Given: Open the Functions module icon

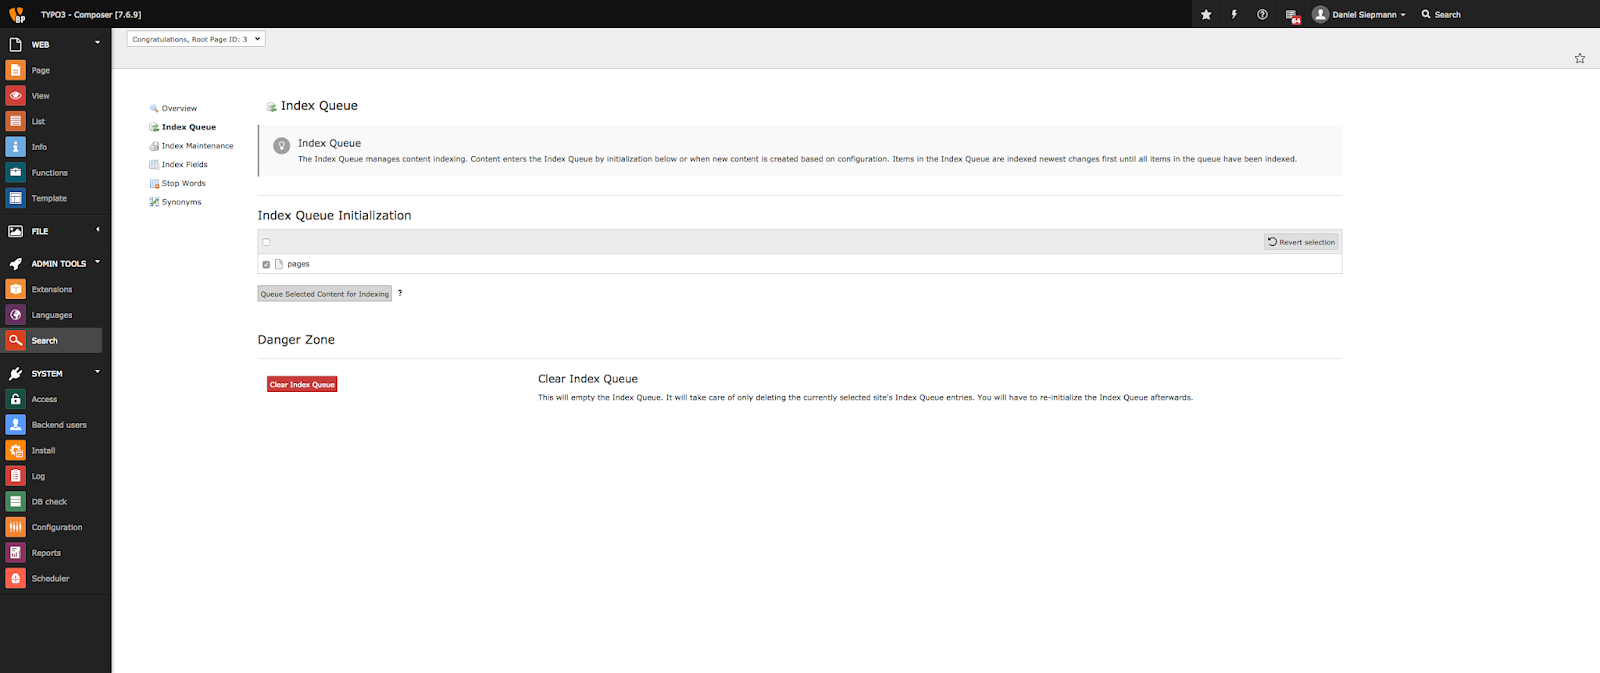Looking at the screenshot, I should coord(15,172).
